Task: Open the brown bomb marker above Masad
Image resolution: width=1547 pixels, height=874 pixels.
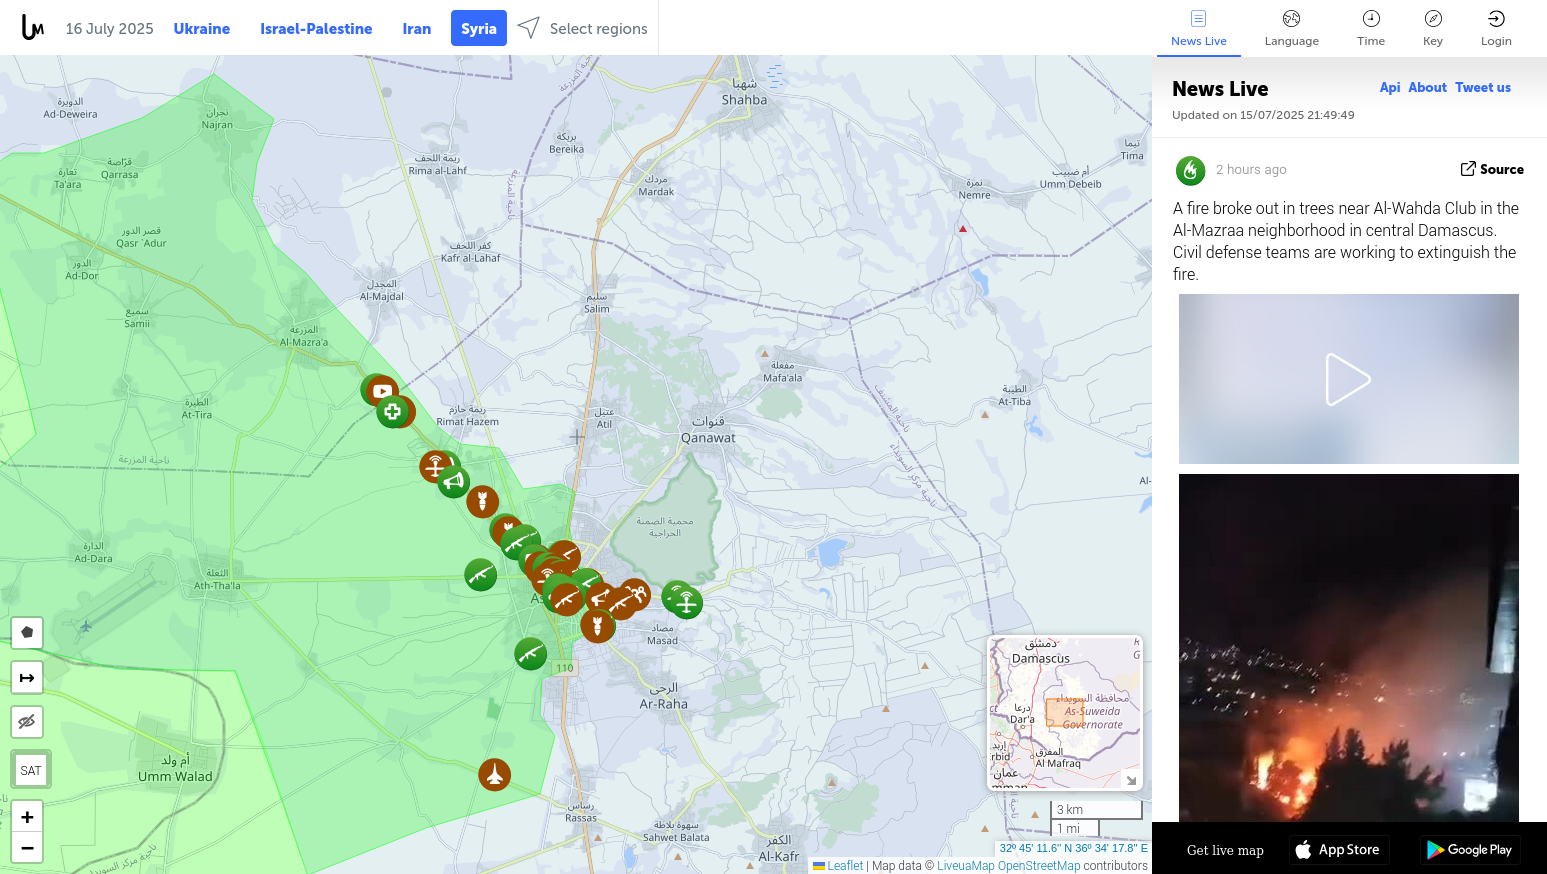Action: pos(597,626)
